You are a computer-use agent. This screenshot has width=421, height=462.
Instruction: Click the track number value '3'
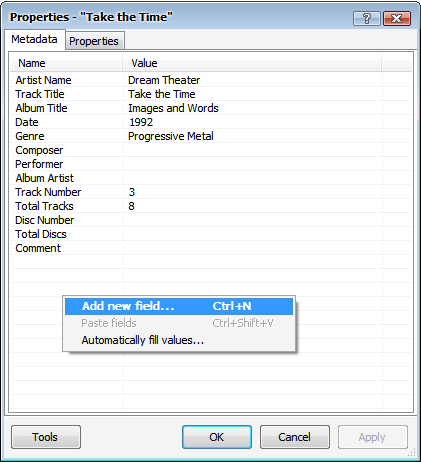pyautogui.click(x=132, y=192)
